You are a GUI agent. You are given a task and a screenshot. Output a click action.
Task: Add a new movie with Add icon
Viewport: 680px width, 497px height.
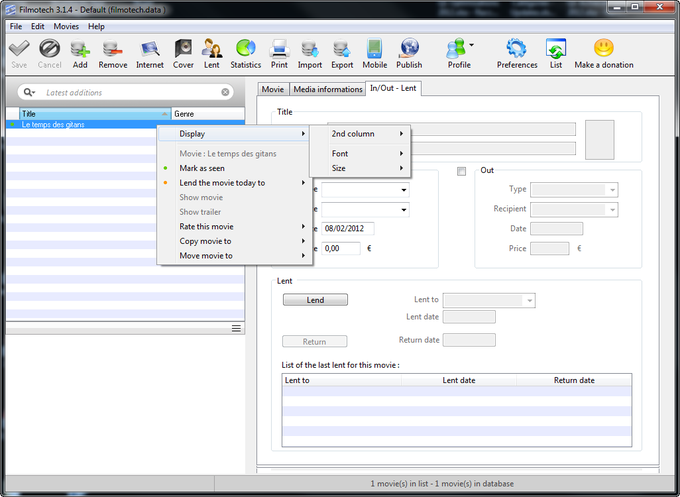point(80,48)
